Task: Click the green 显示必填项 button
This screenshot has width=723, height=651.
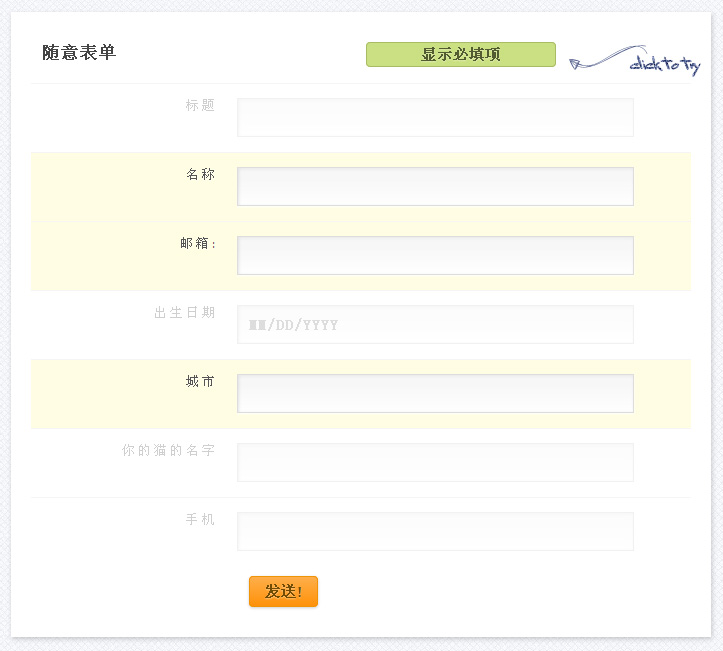Action: coord(460,54)
